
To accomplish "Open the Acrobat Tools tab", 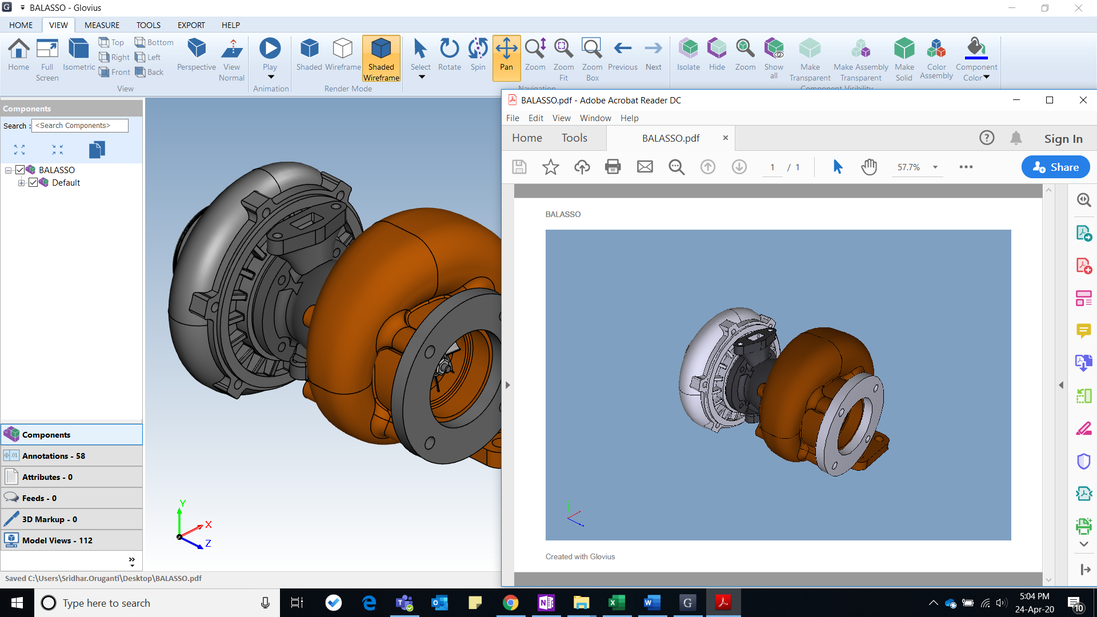I will click(574, 138).
